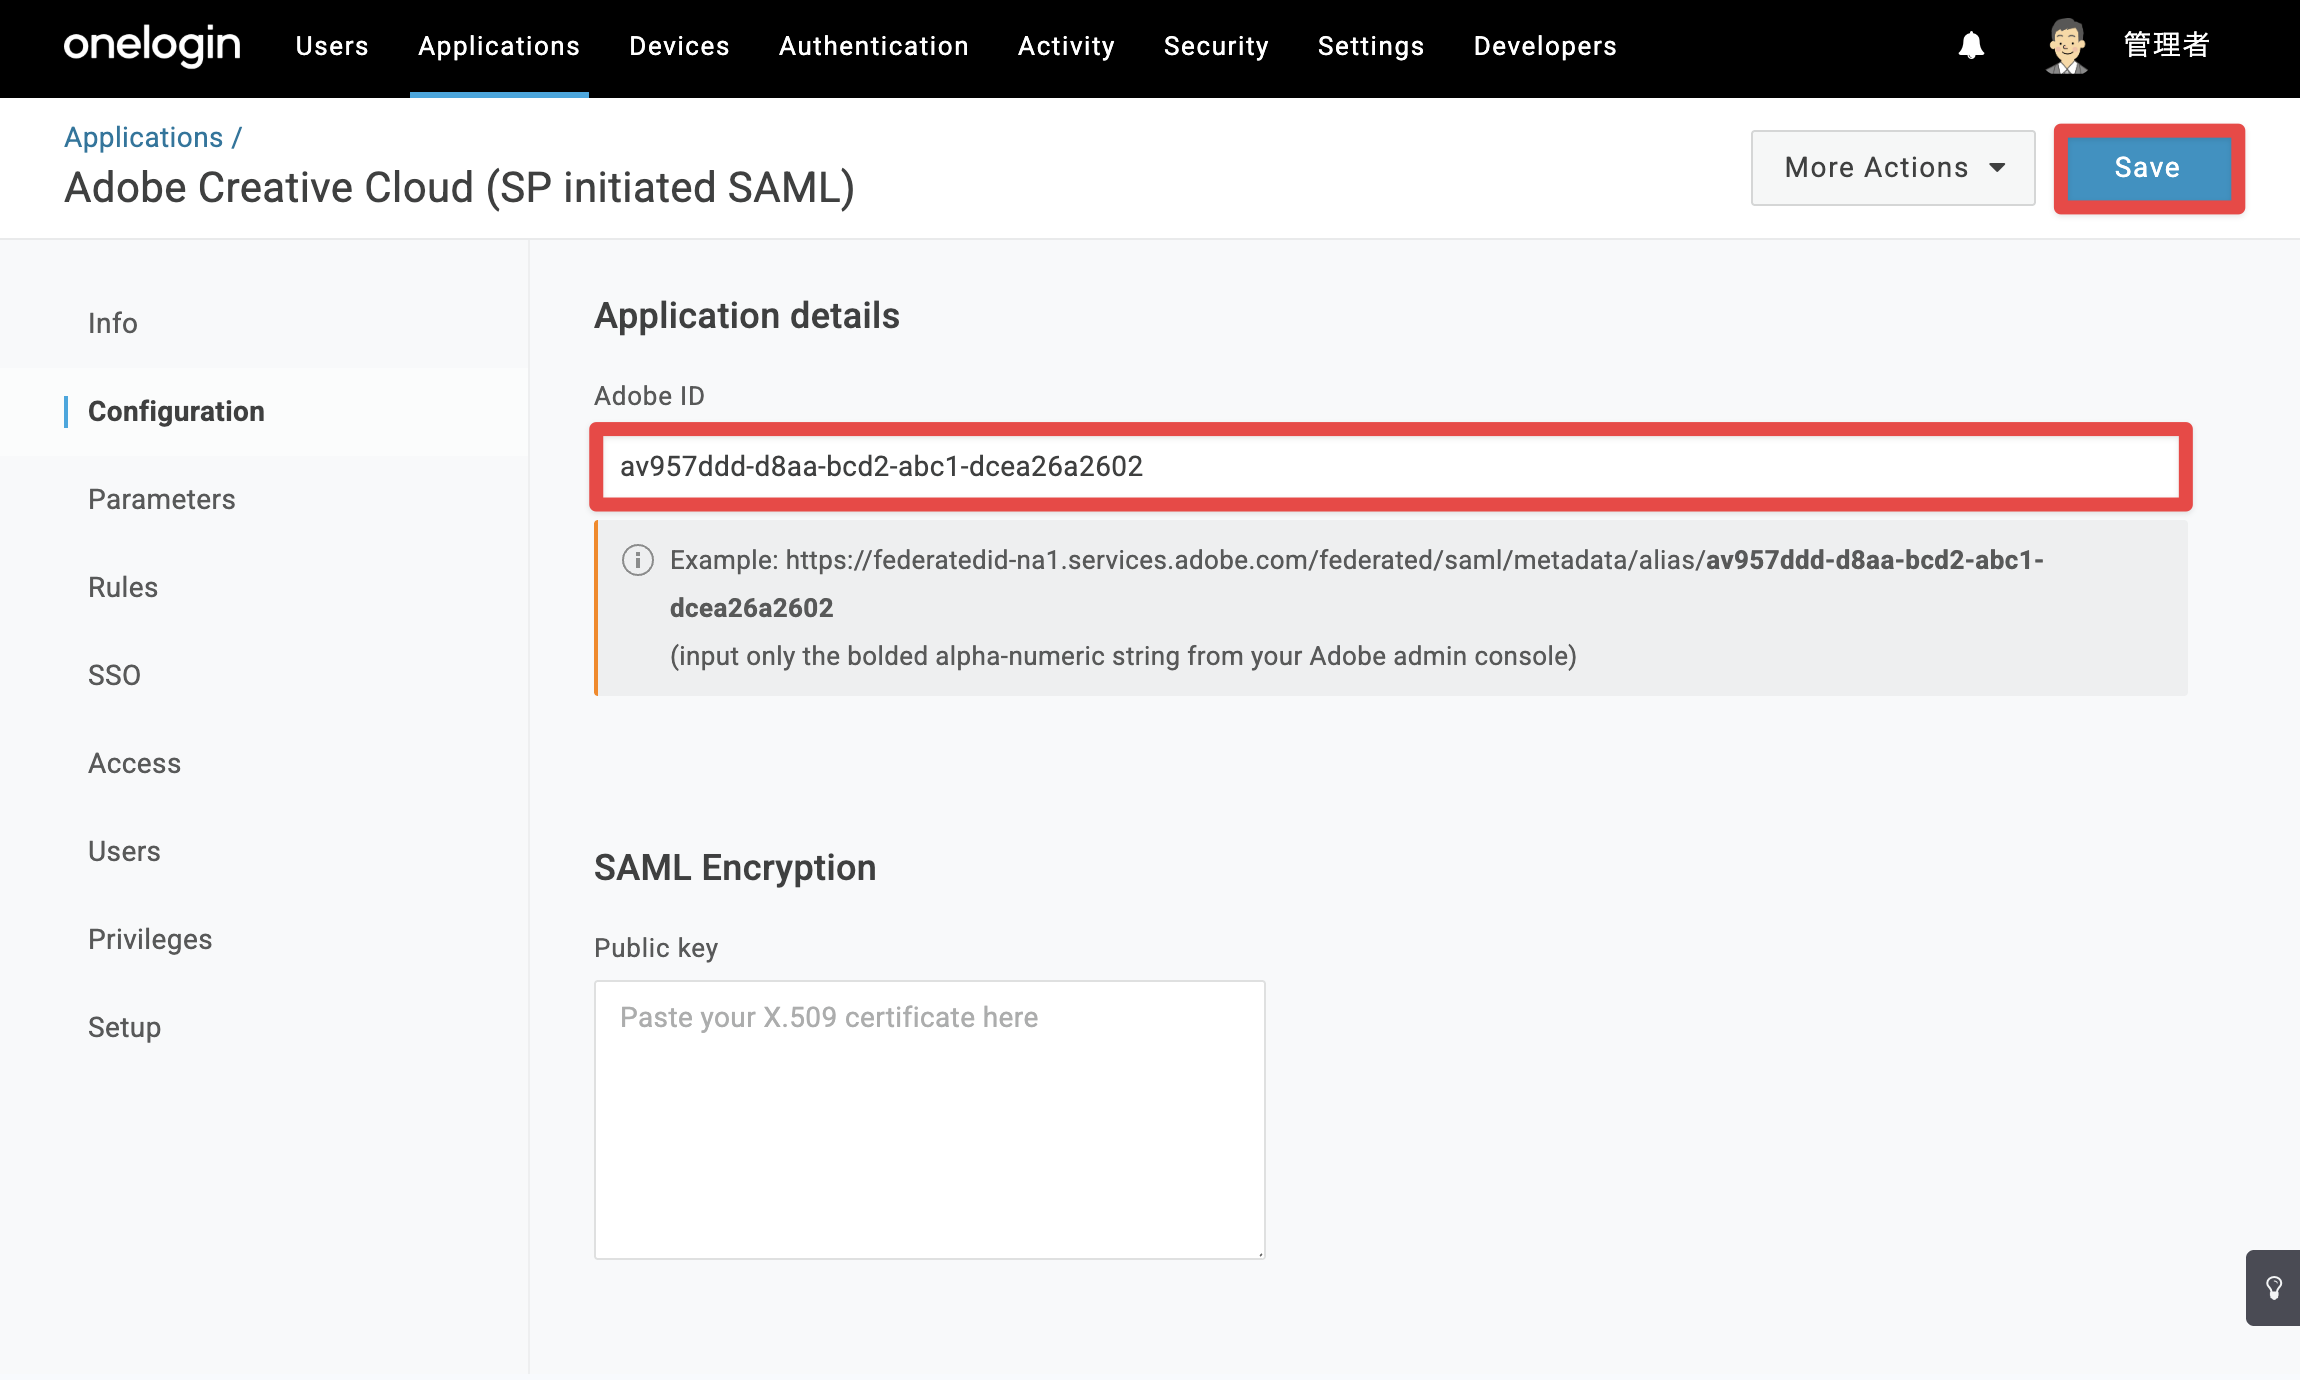Open the Security top menu

[1216, 46]
